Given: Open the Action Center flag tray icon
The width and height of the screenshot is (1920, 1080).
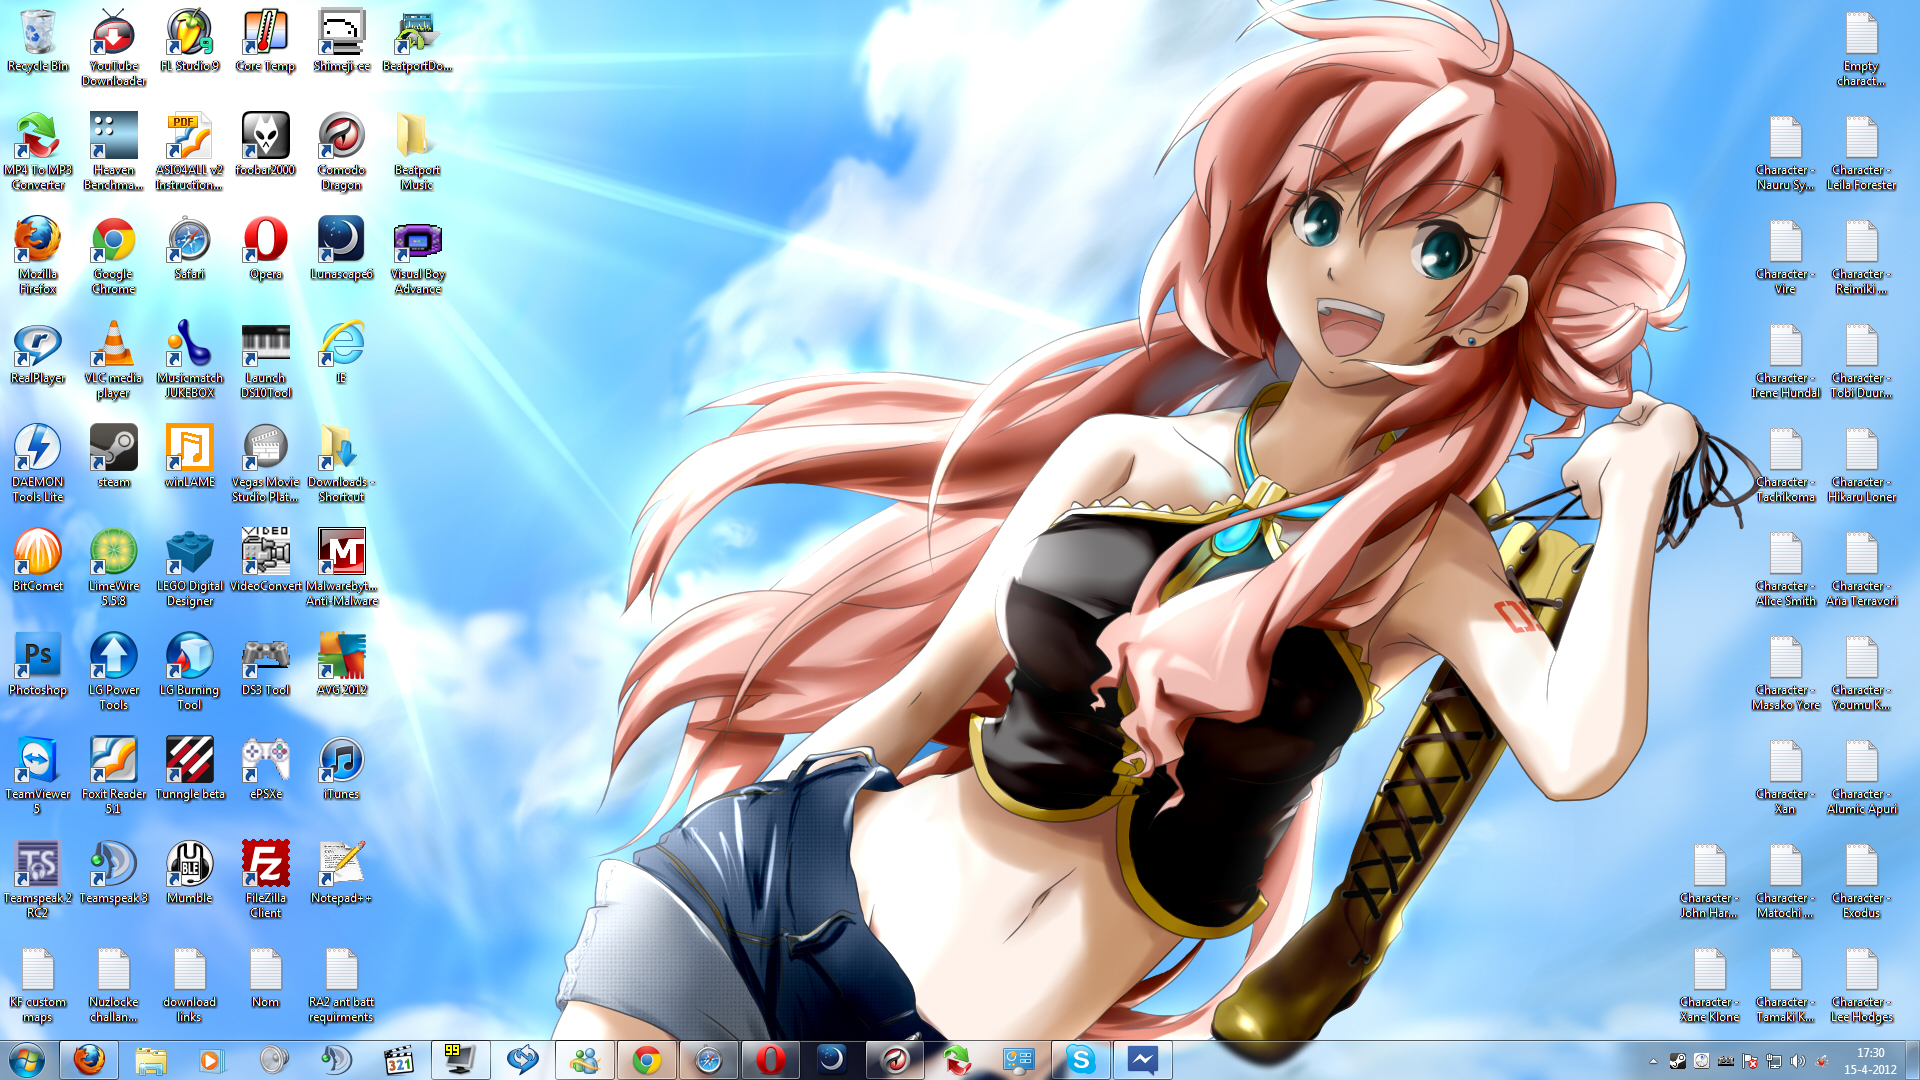Looking at the screenshot, I should click(x=1749, y=1061).
